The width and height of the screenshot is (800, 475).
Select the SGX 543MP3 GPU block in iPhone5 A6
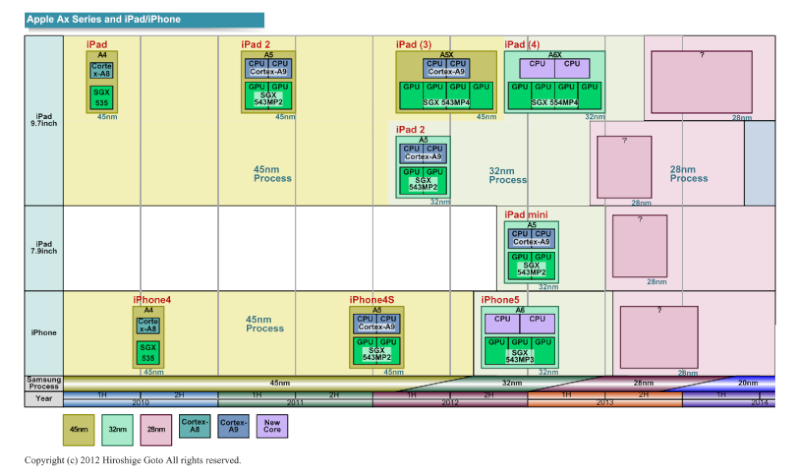(520, 351)
